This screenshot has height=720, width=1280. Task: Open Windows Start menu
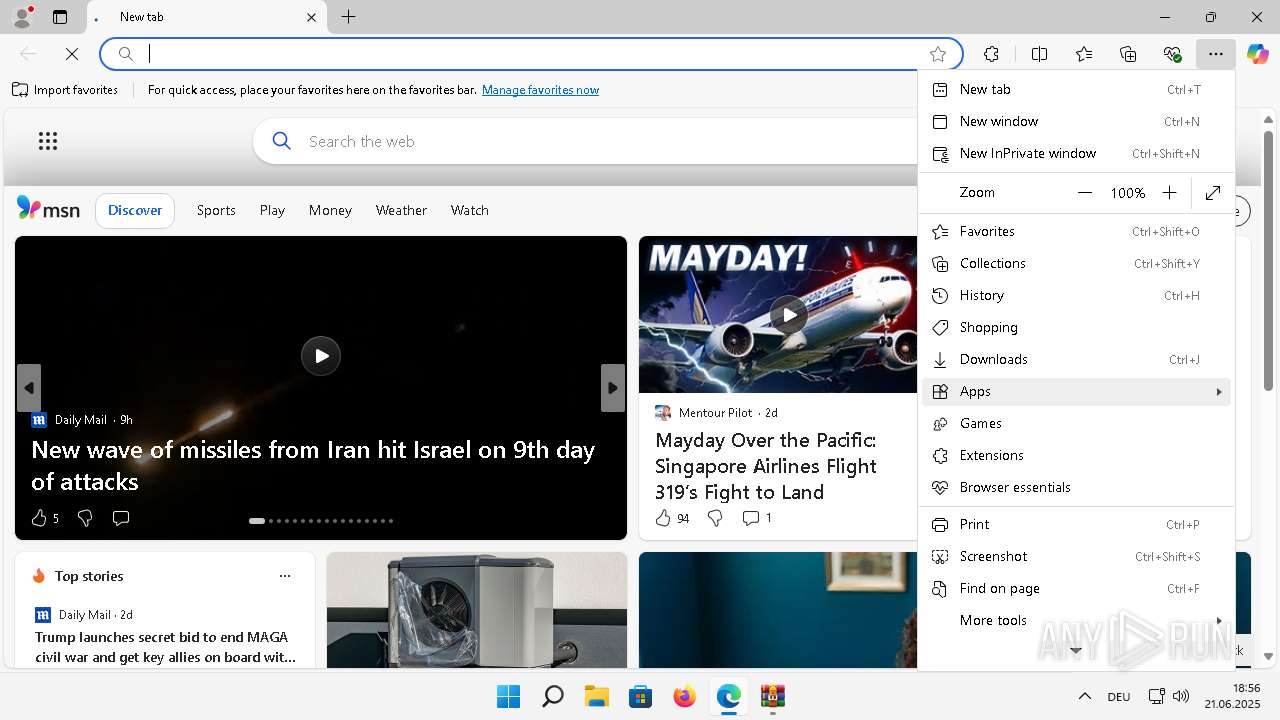pyautogui.click(x=508, y=696)
